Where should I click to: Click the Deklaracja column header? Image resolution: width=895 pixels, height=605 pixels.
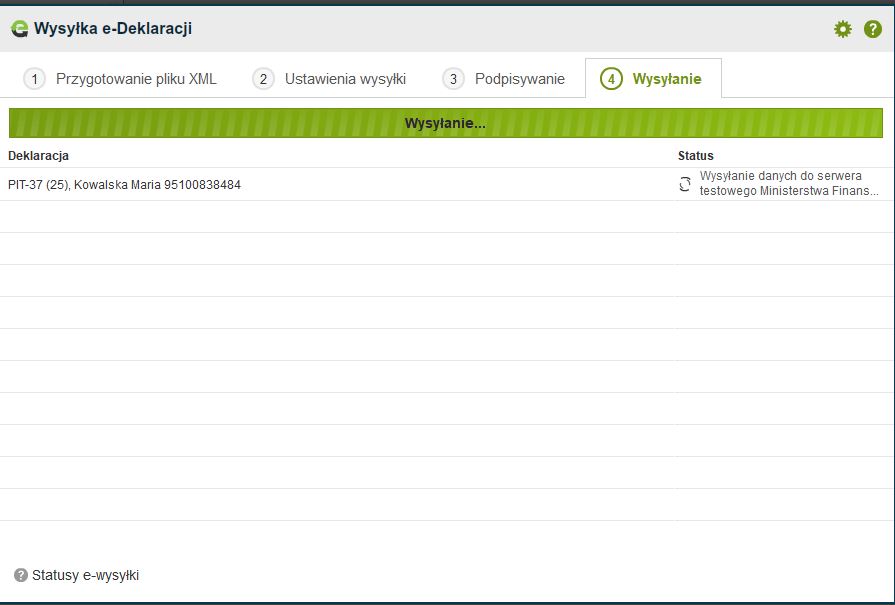click(38, 155)
